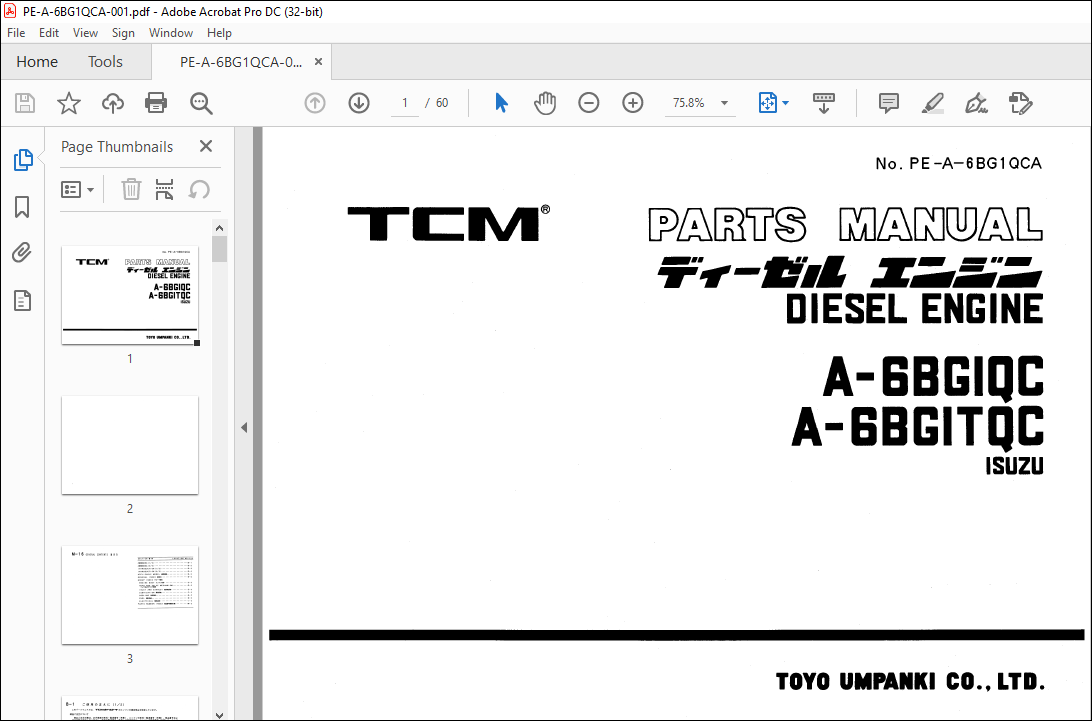Add a comment sticky note

889,103
